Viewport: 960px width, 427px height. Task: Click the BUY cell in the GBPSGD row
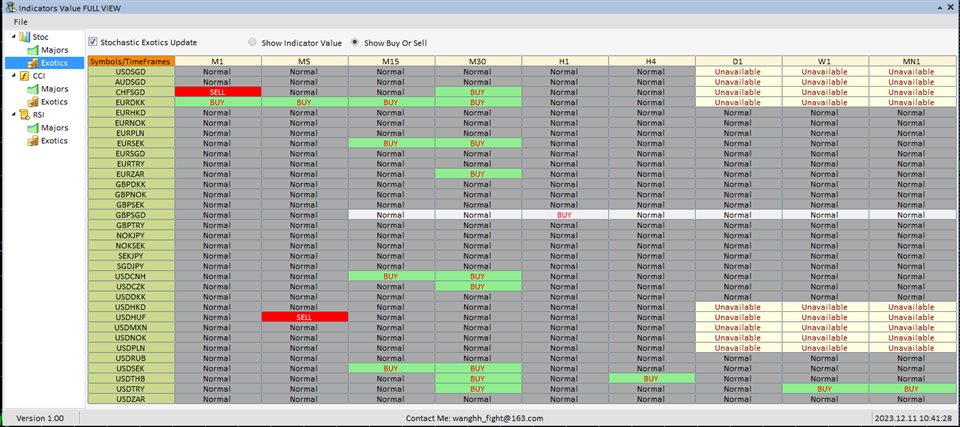(x=565, y=215)
